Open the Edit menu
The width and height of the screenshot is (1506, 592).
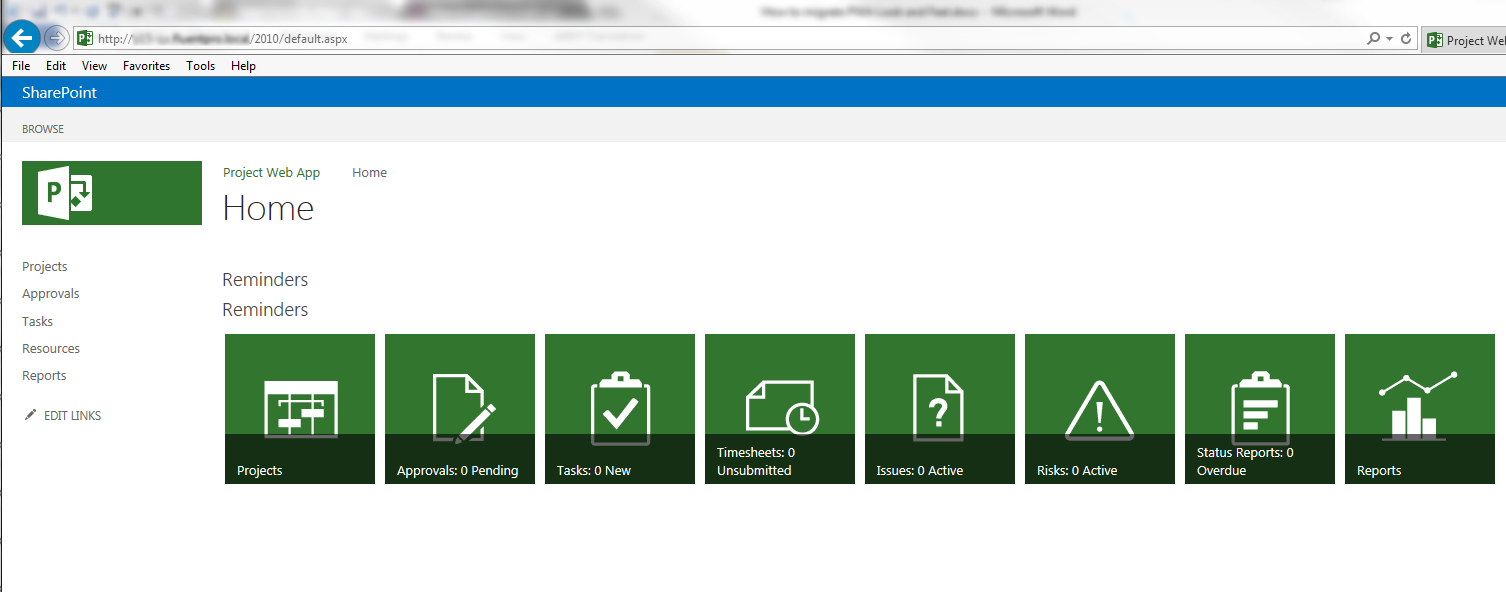click(56, 66)
